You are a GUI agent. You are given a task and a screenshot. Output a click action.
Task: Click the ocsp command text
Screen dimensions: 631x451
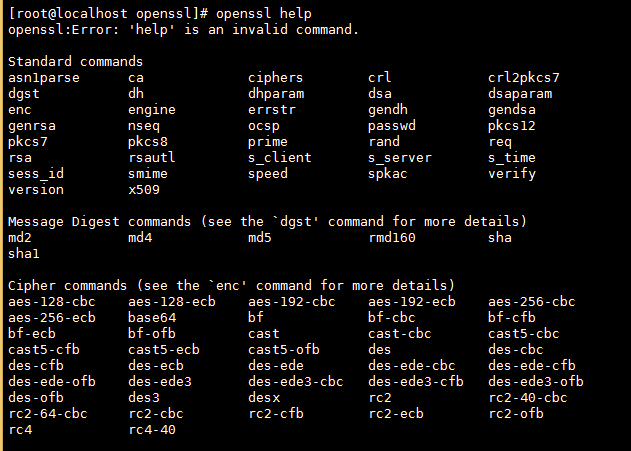(x=264, y=125)
